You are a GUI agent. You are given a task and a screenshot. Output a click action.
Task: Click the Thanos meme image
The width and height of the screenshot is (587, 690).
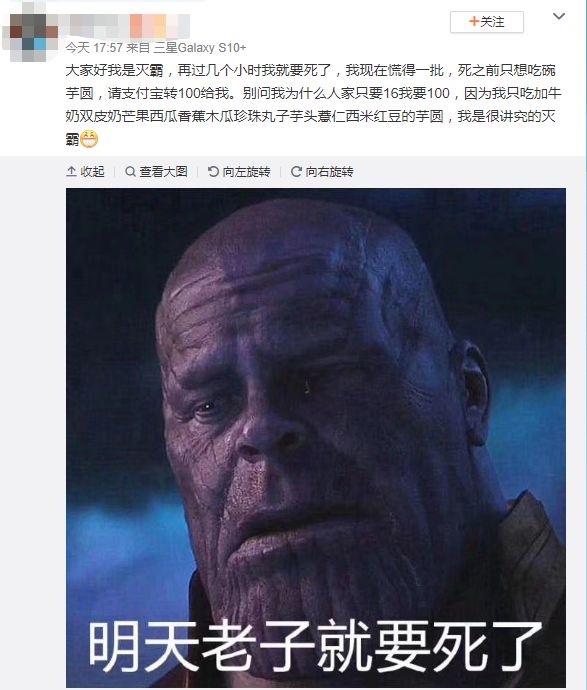point(316,437)
